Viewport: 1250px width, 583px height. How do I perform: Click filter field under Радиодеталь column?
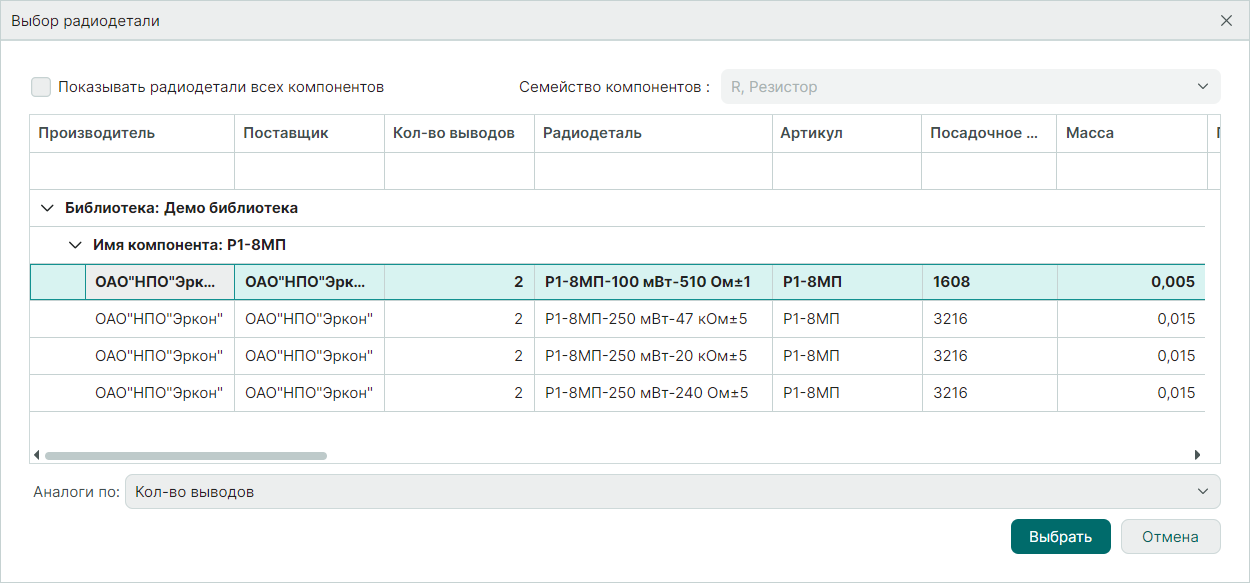click(653, 171)
